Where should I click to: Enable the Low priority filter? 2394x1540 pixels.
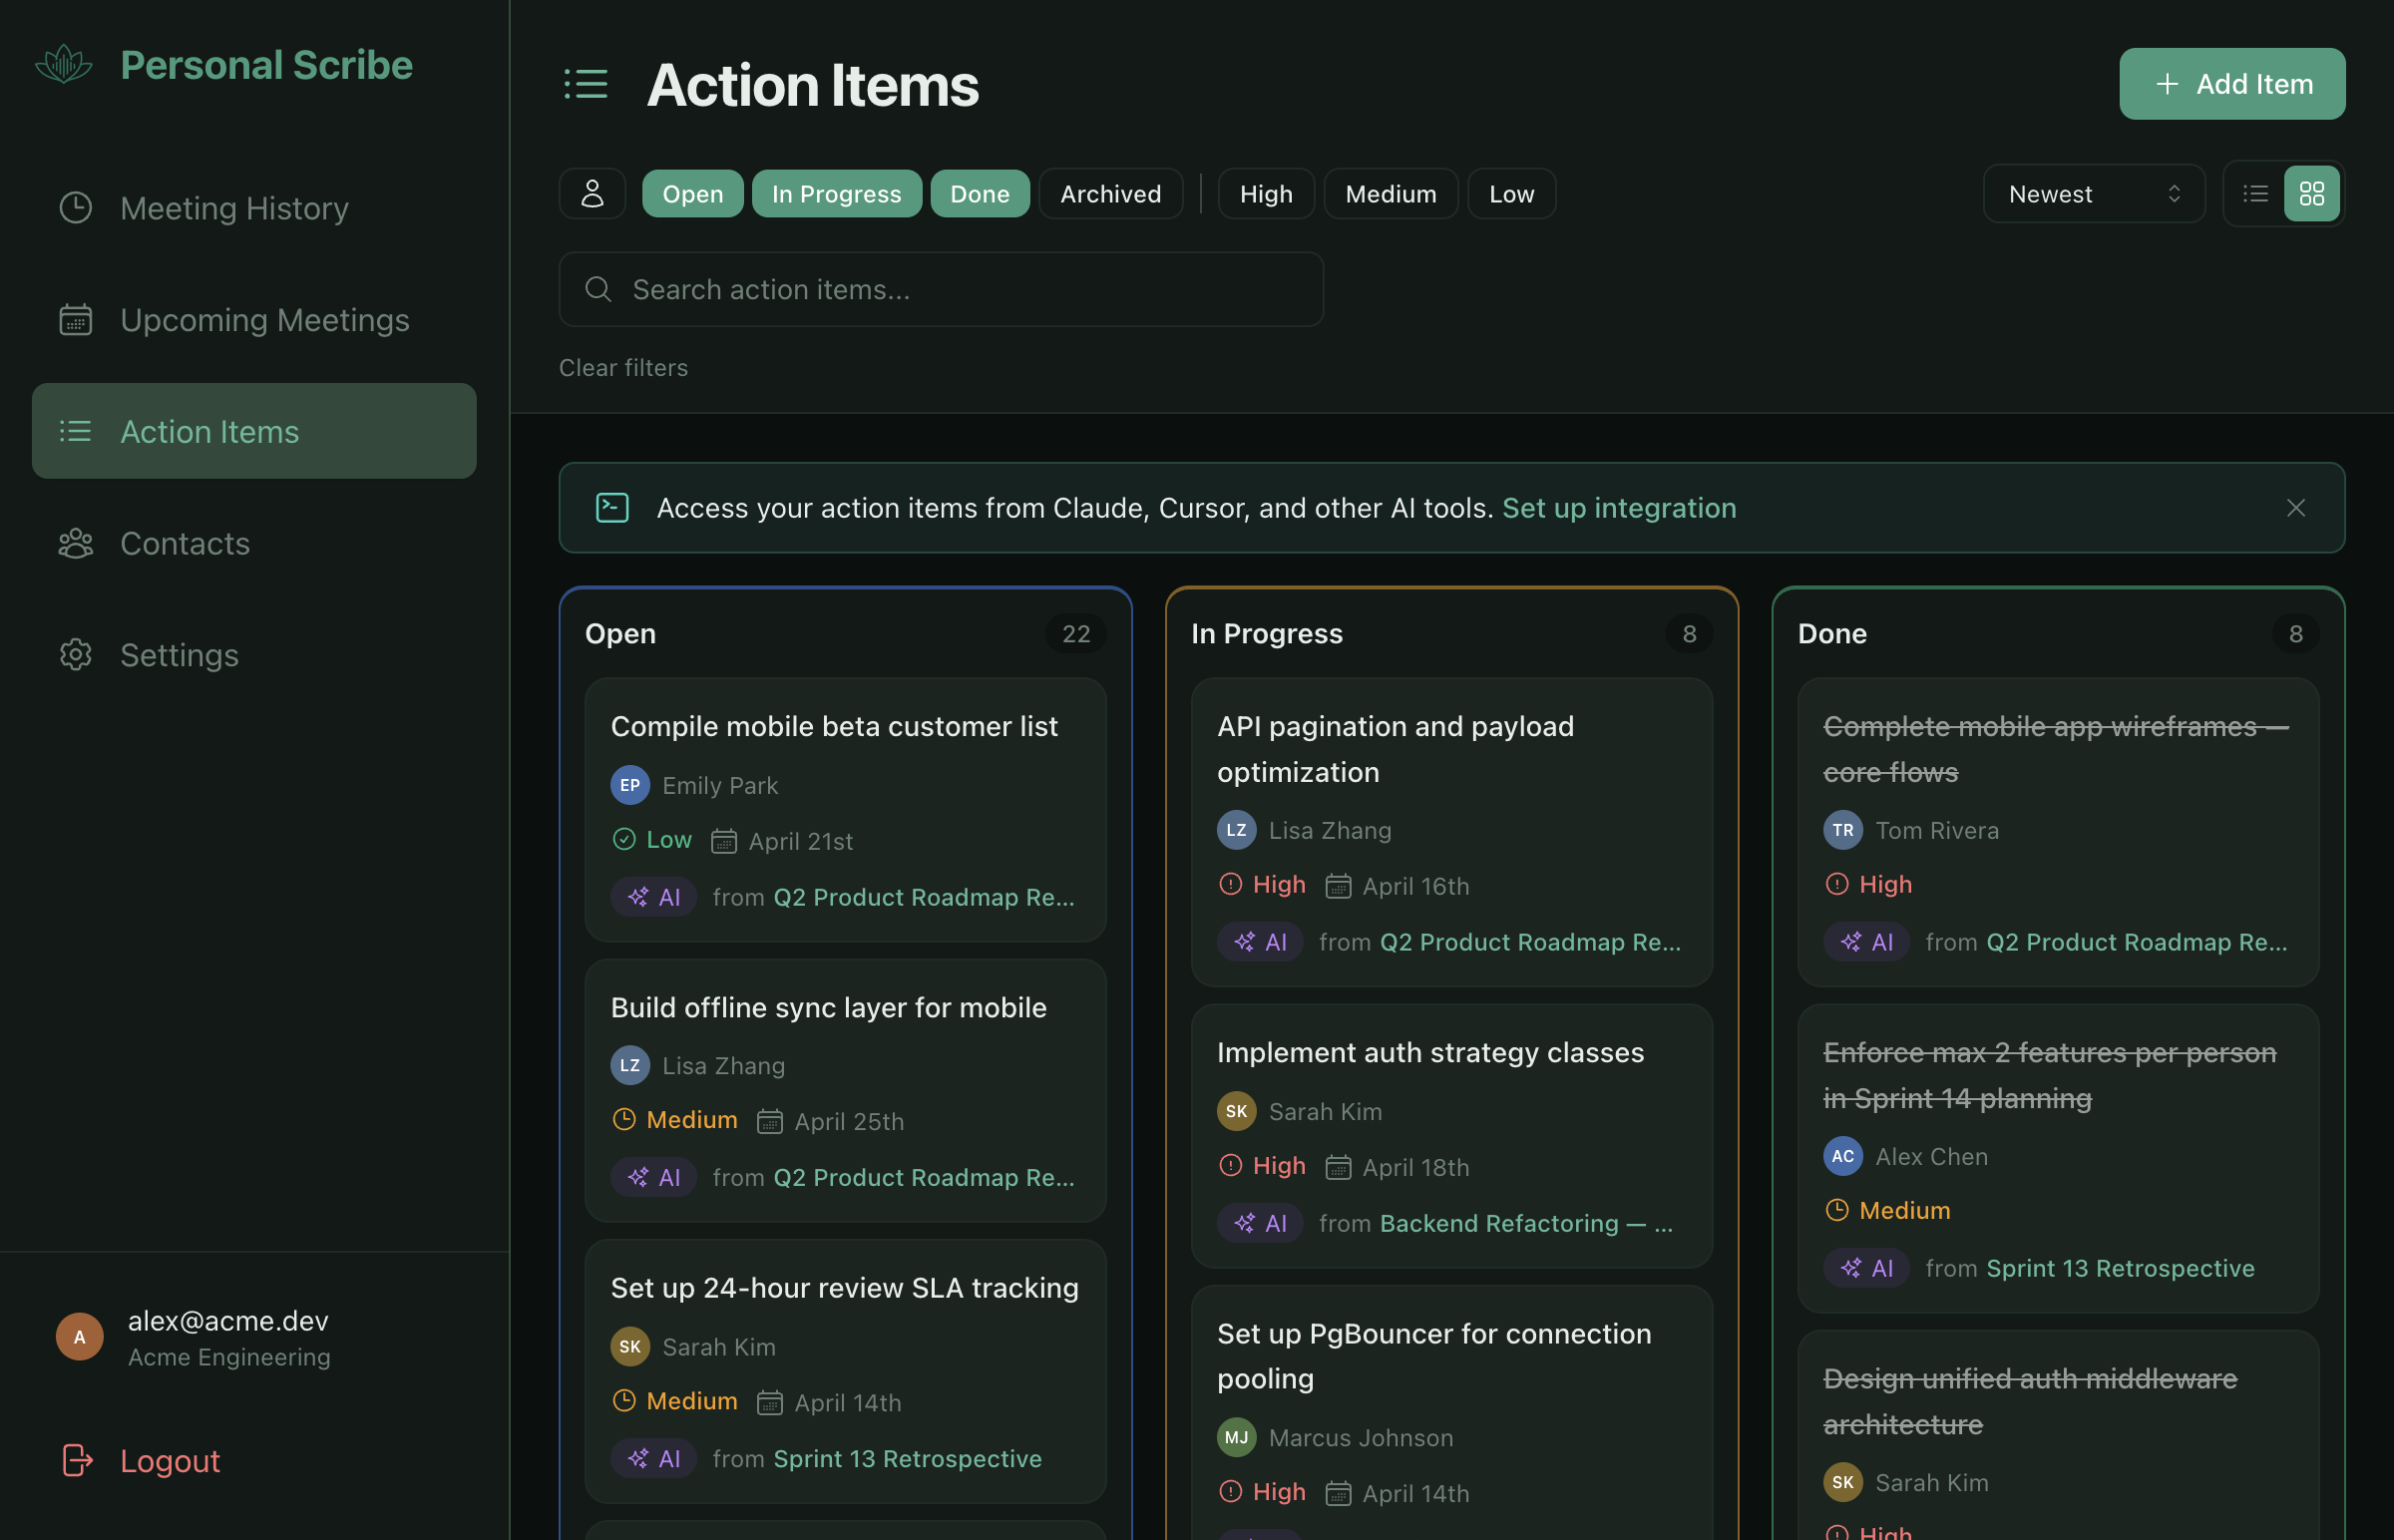tap(1511, 194)
